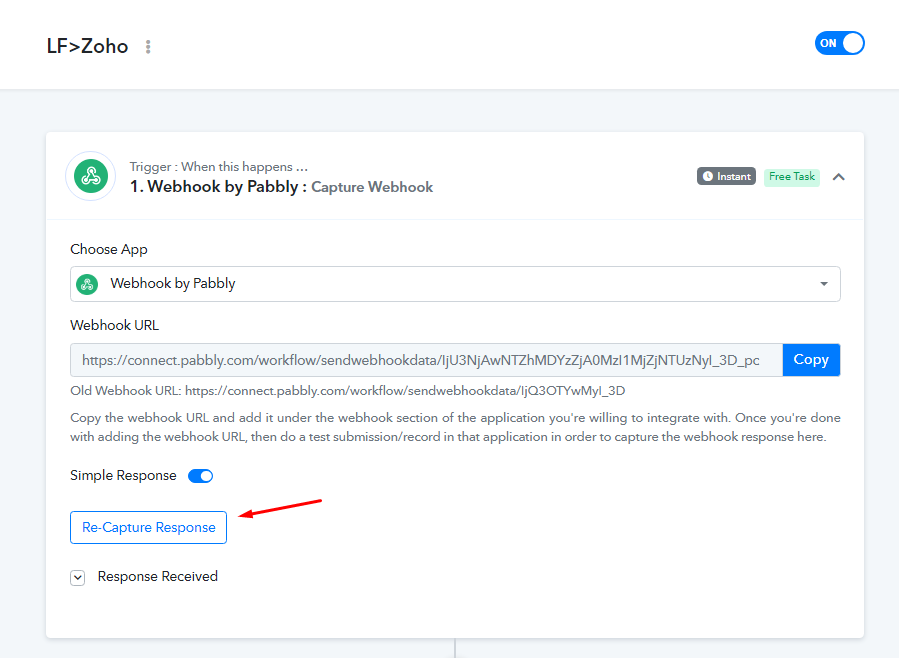Turn off the workflow ON switch

click(839, 44)
